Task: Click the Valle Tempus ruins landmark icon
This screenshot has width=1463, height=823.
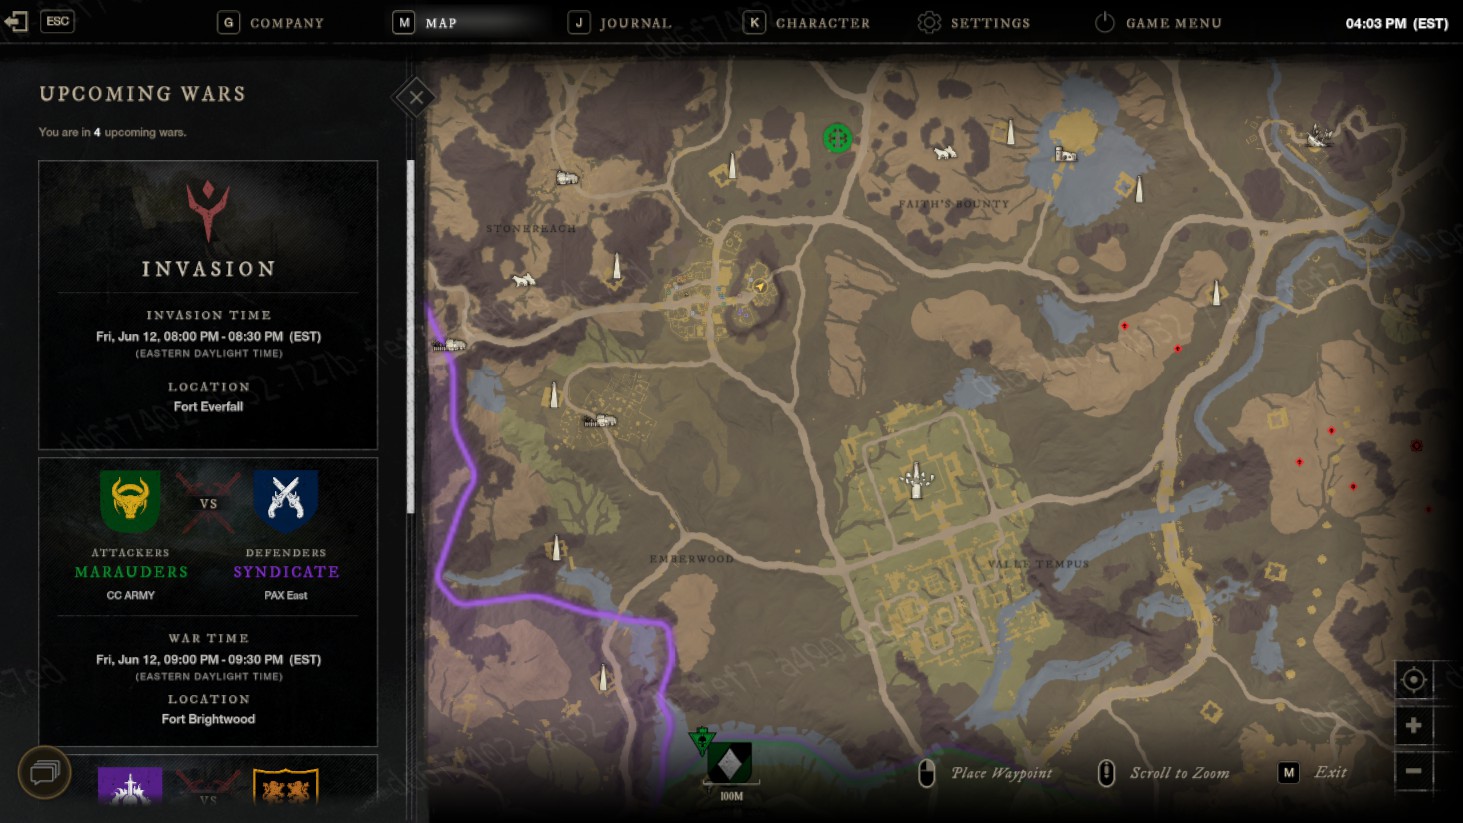Action: pyautogui.click(x=915, y=480)
